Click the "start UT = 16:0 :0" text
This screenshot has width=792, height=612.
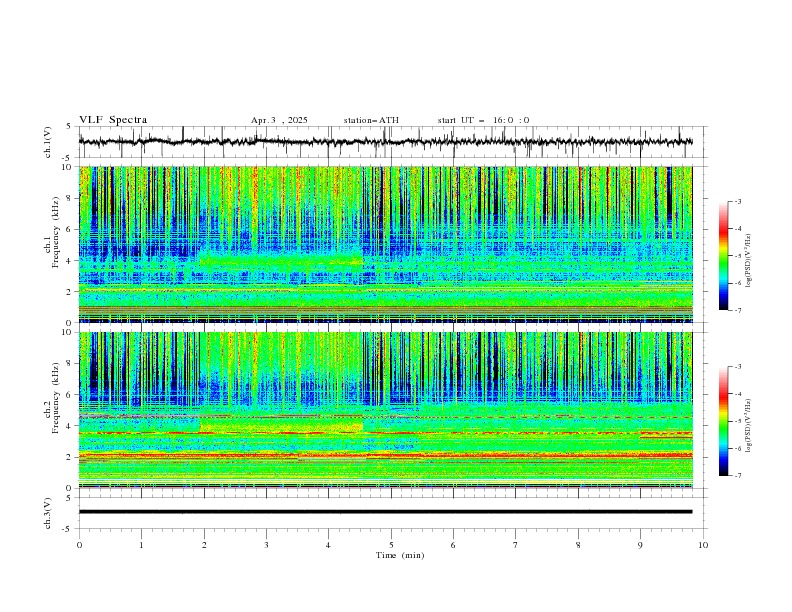483,120
